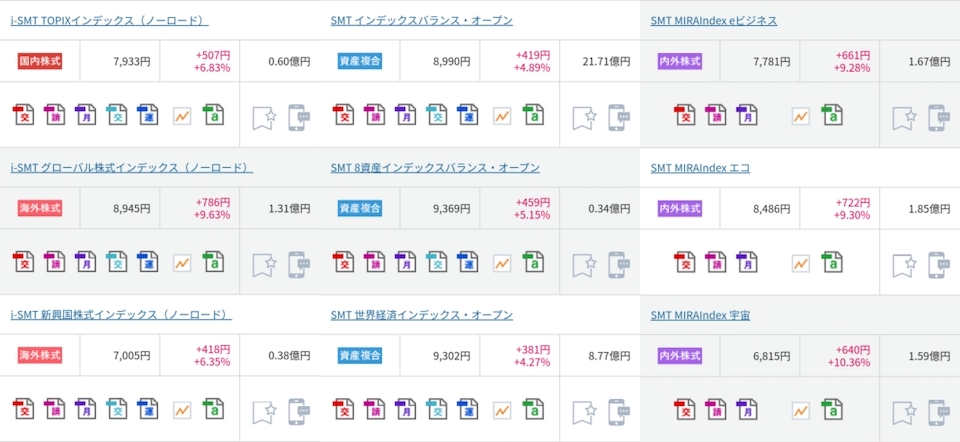Screen dimensions: 960x442
Task: Open SMT 8資産インデックスバランス・オープン fund link
Action: point(435,168)
